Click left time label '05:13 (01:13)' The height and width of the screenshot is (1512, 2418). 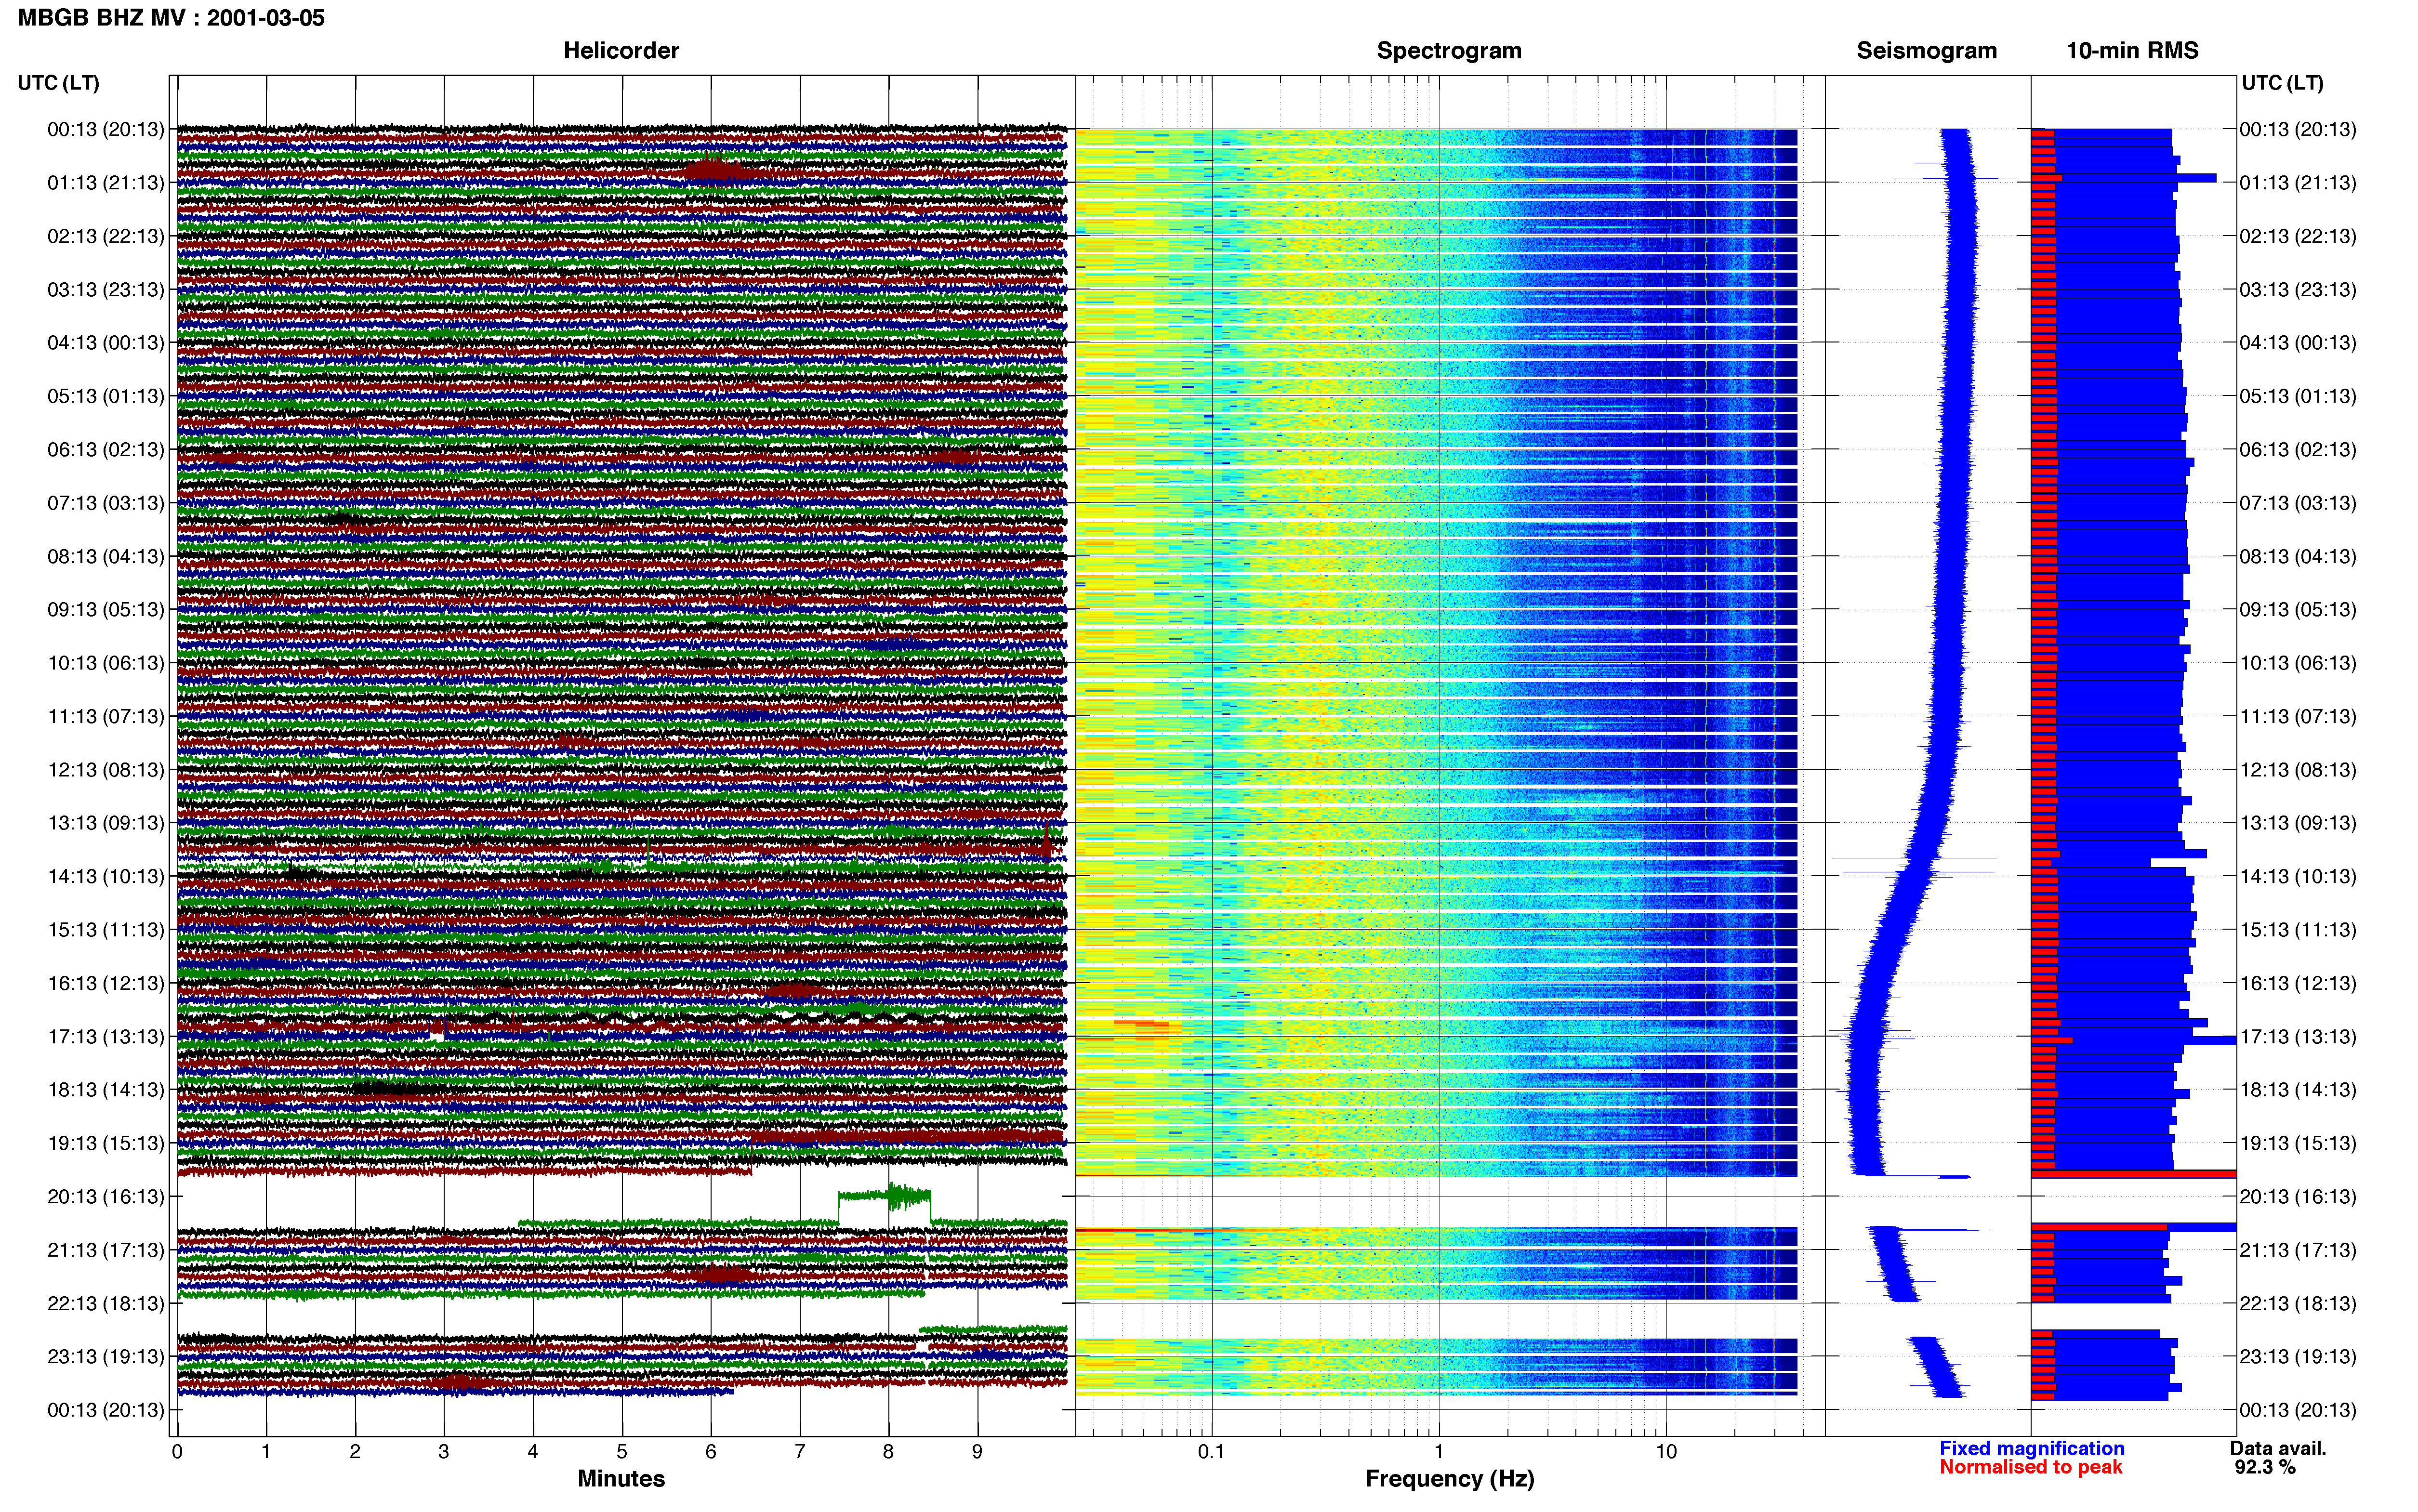point(105,396)
